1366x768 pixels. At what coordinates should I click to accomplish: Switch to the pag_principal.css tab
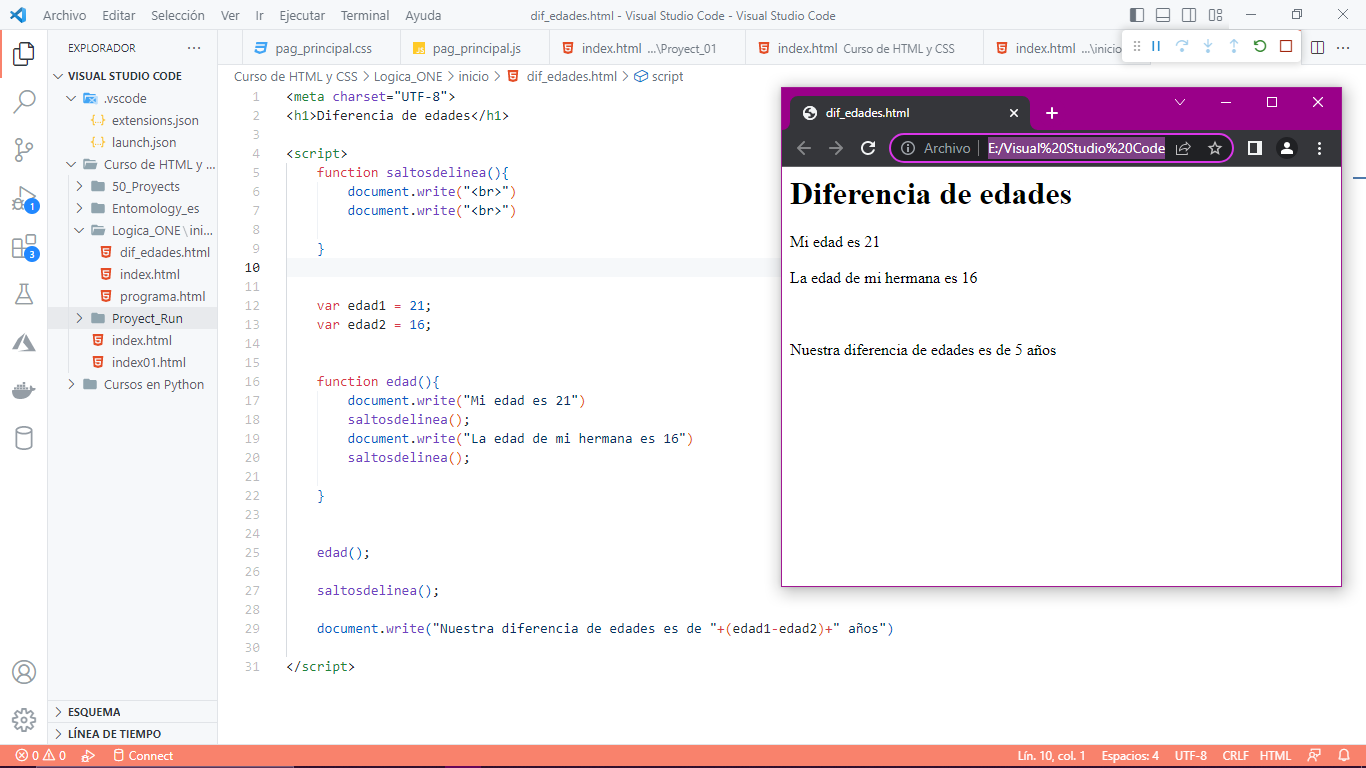click(x=321, y=48)
